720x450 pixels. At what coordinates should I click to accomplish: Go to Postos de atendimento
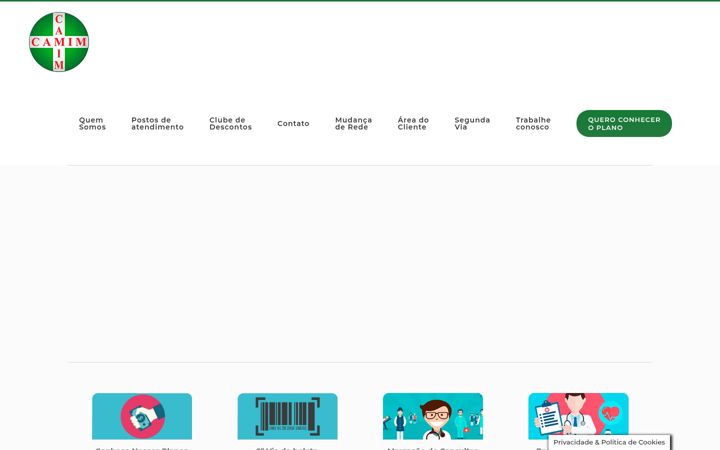[158, 124]
